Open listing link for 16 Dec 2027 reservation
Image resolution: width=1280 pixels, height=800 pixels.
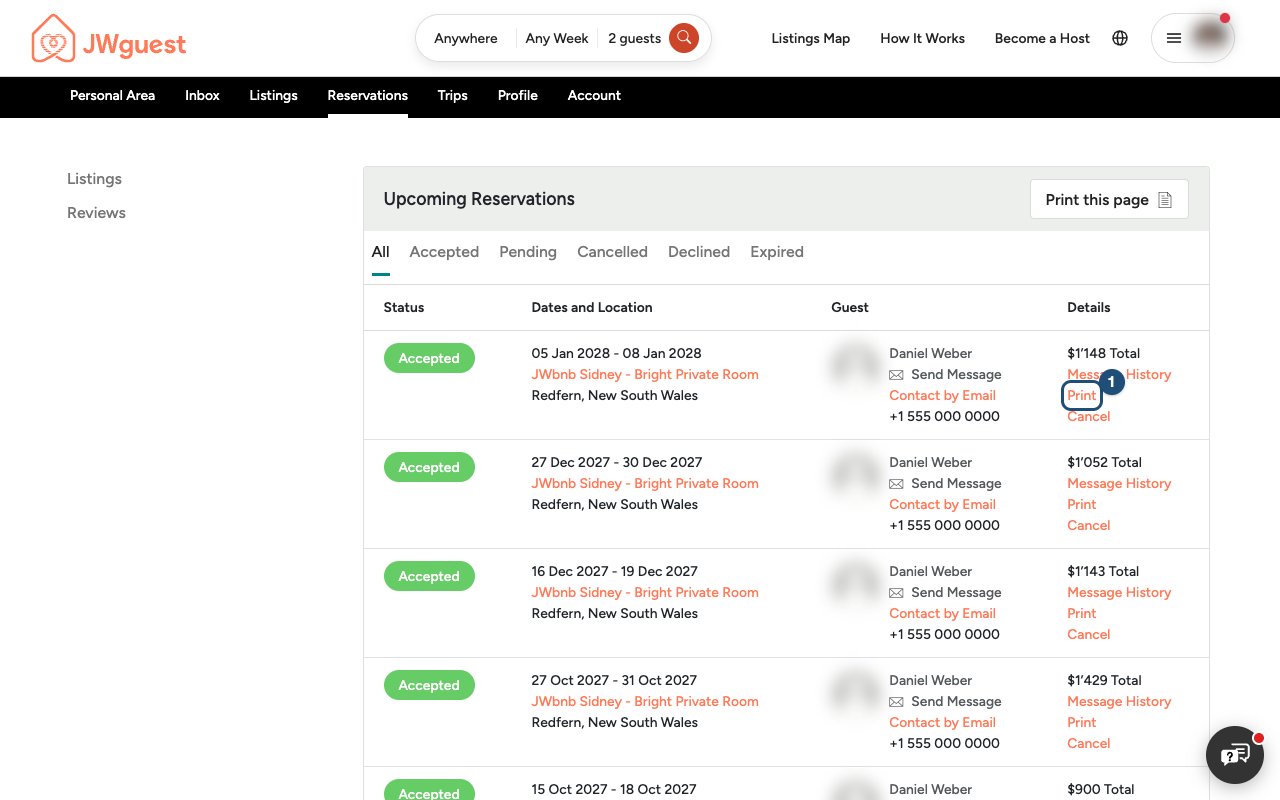[645, 593]
